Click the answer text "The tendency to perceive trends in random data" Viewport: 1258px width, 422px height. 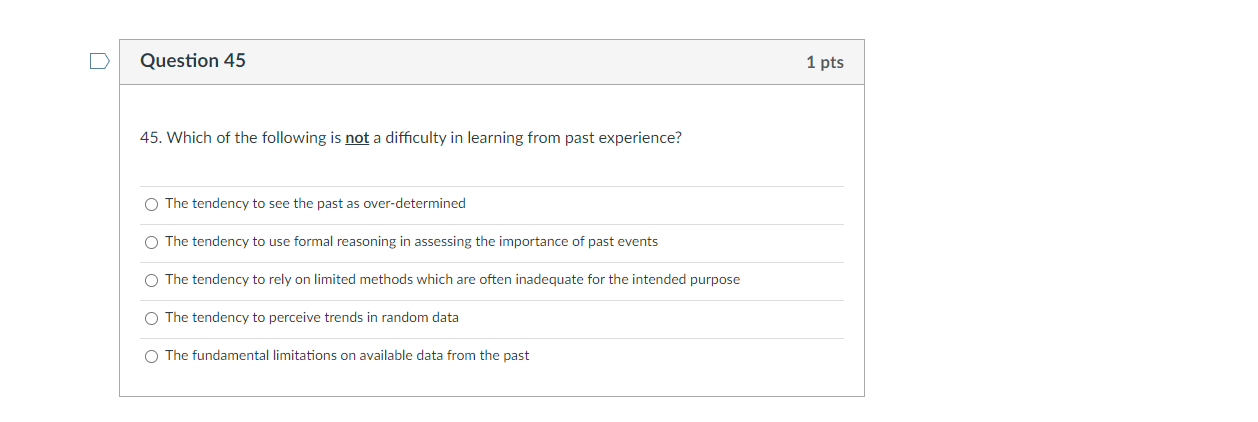click(x=312, y=318)
